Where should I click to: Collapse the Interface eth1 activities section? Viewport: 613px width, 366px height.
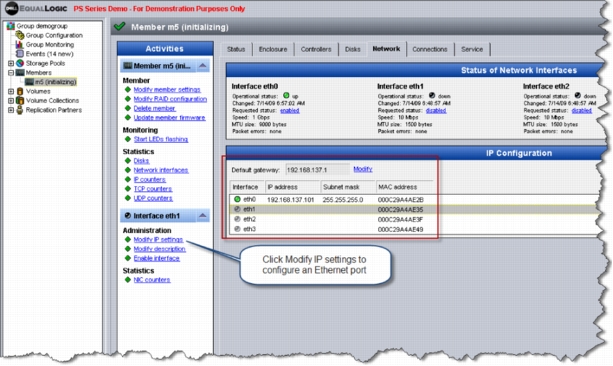point(203,215)
